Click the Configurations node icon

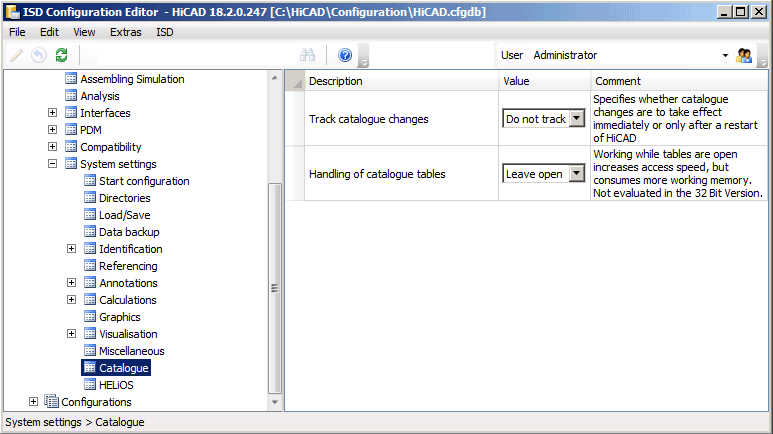point(51,401)
